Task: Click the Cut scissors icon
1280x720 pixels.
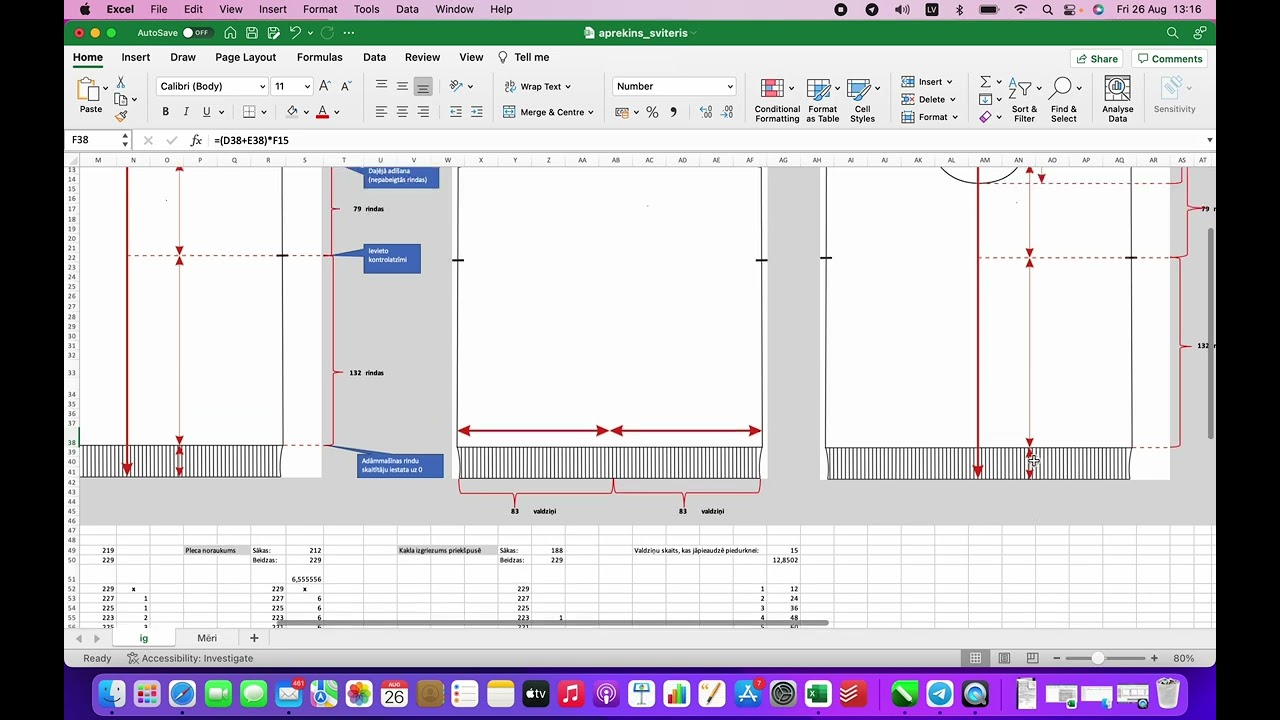Action: point(121,83)
